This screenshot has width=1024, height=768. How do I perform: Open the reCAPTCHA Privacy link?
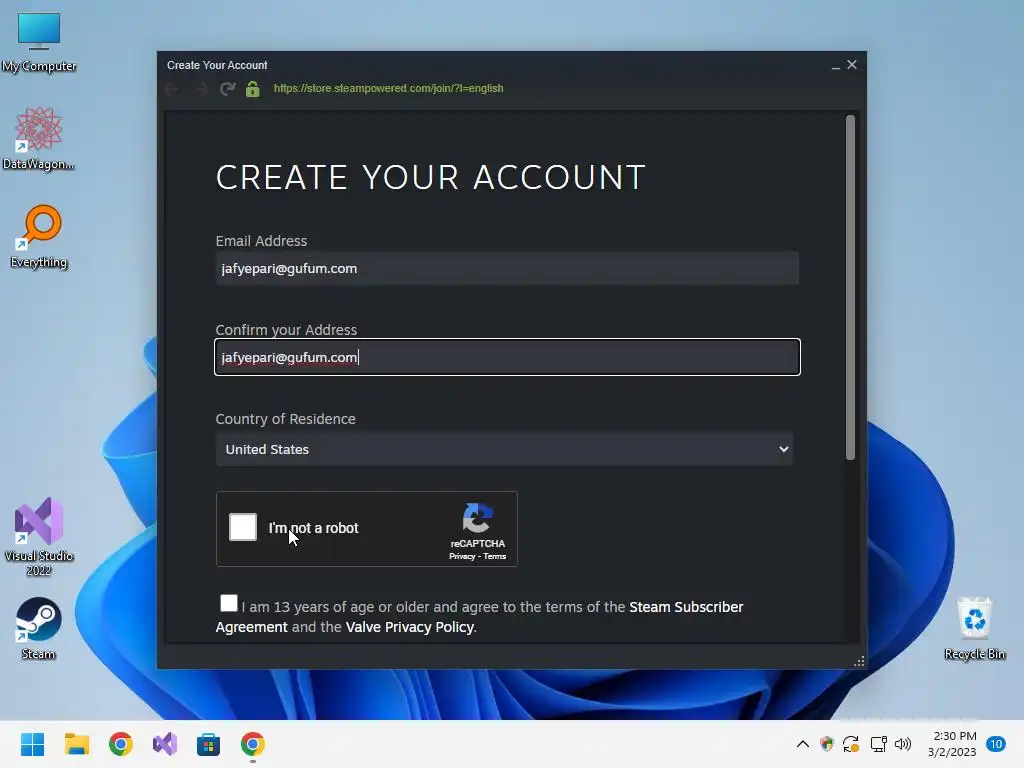[x=462, y=556]
